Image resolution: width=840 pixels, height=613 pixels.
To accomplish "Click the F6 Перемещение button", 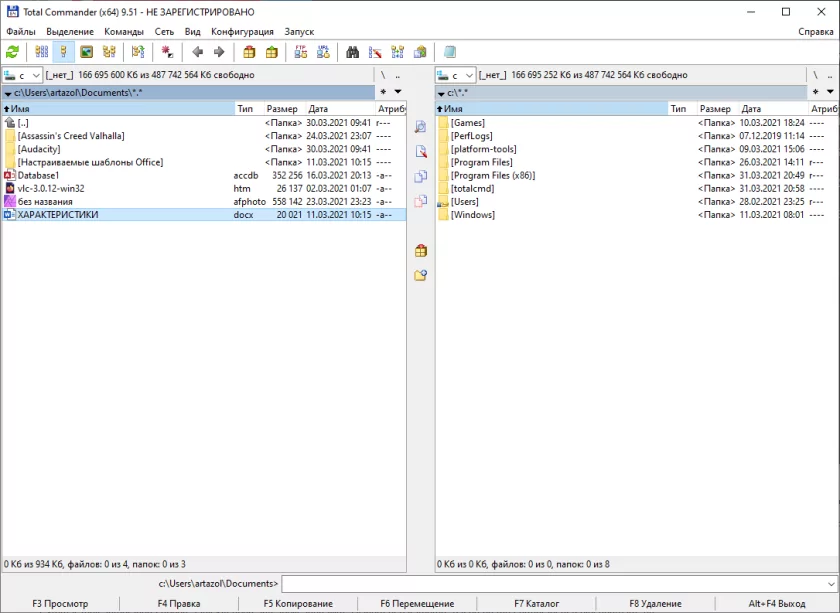I will (417, 604).
